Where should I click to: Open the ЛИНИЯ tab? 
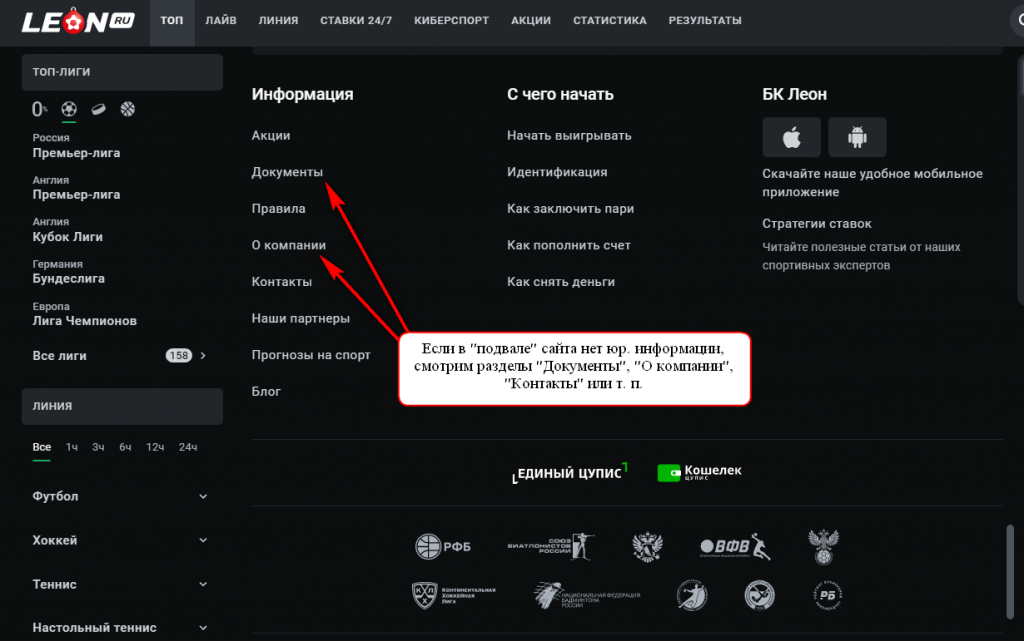click(278, 21)
